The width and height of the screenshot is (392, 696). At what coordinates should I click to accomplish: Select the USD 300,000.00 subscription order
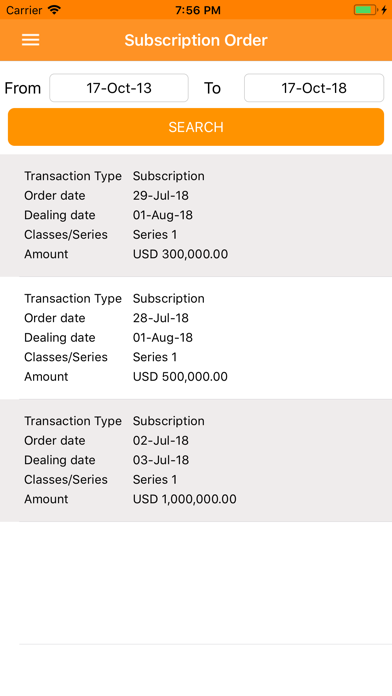196,215
